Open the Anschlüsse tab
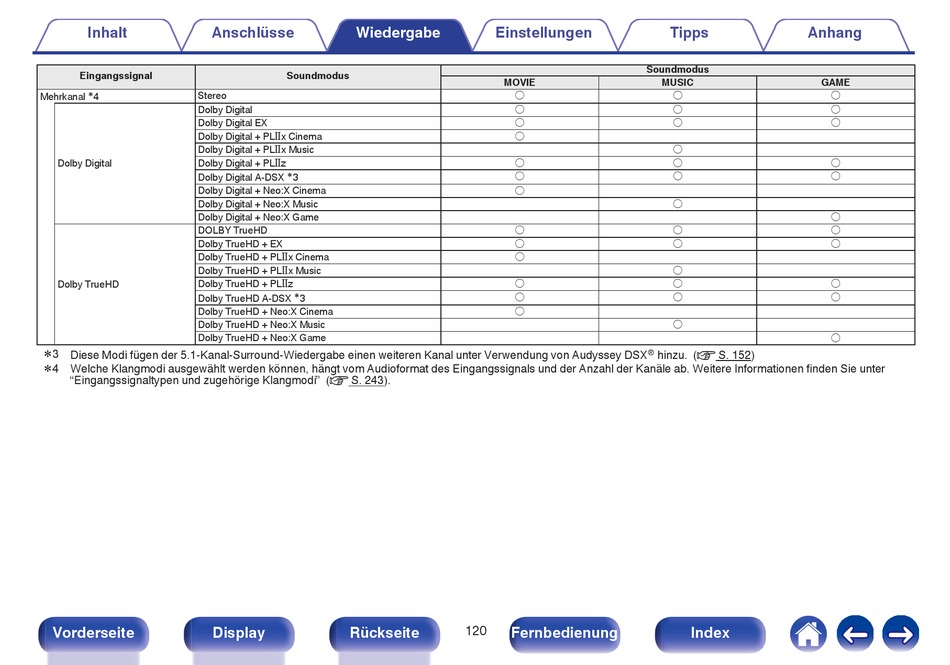Image resolution: width=950 pixels, height=665 pixels. [253, 33]
